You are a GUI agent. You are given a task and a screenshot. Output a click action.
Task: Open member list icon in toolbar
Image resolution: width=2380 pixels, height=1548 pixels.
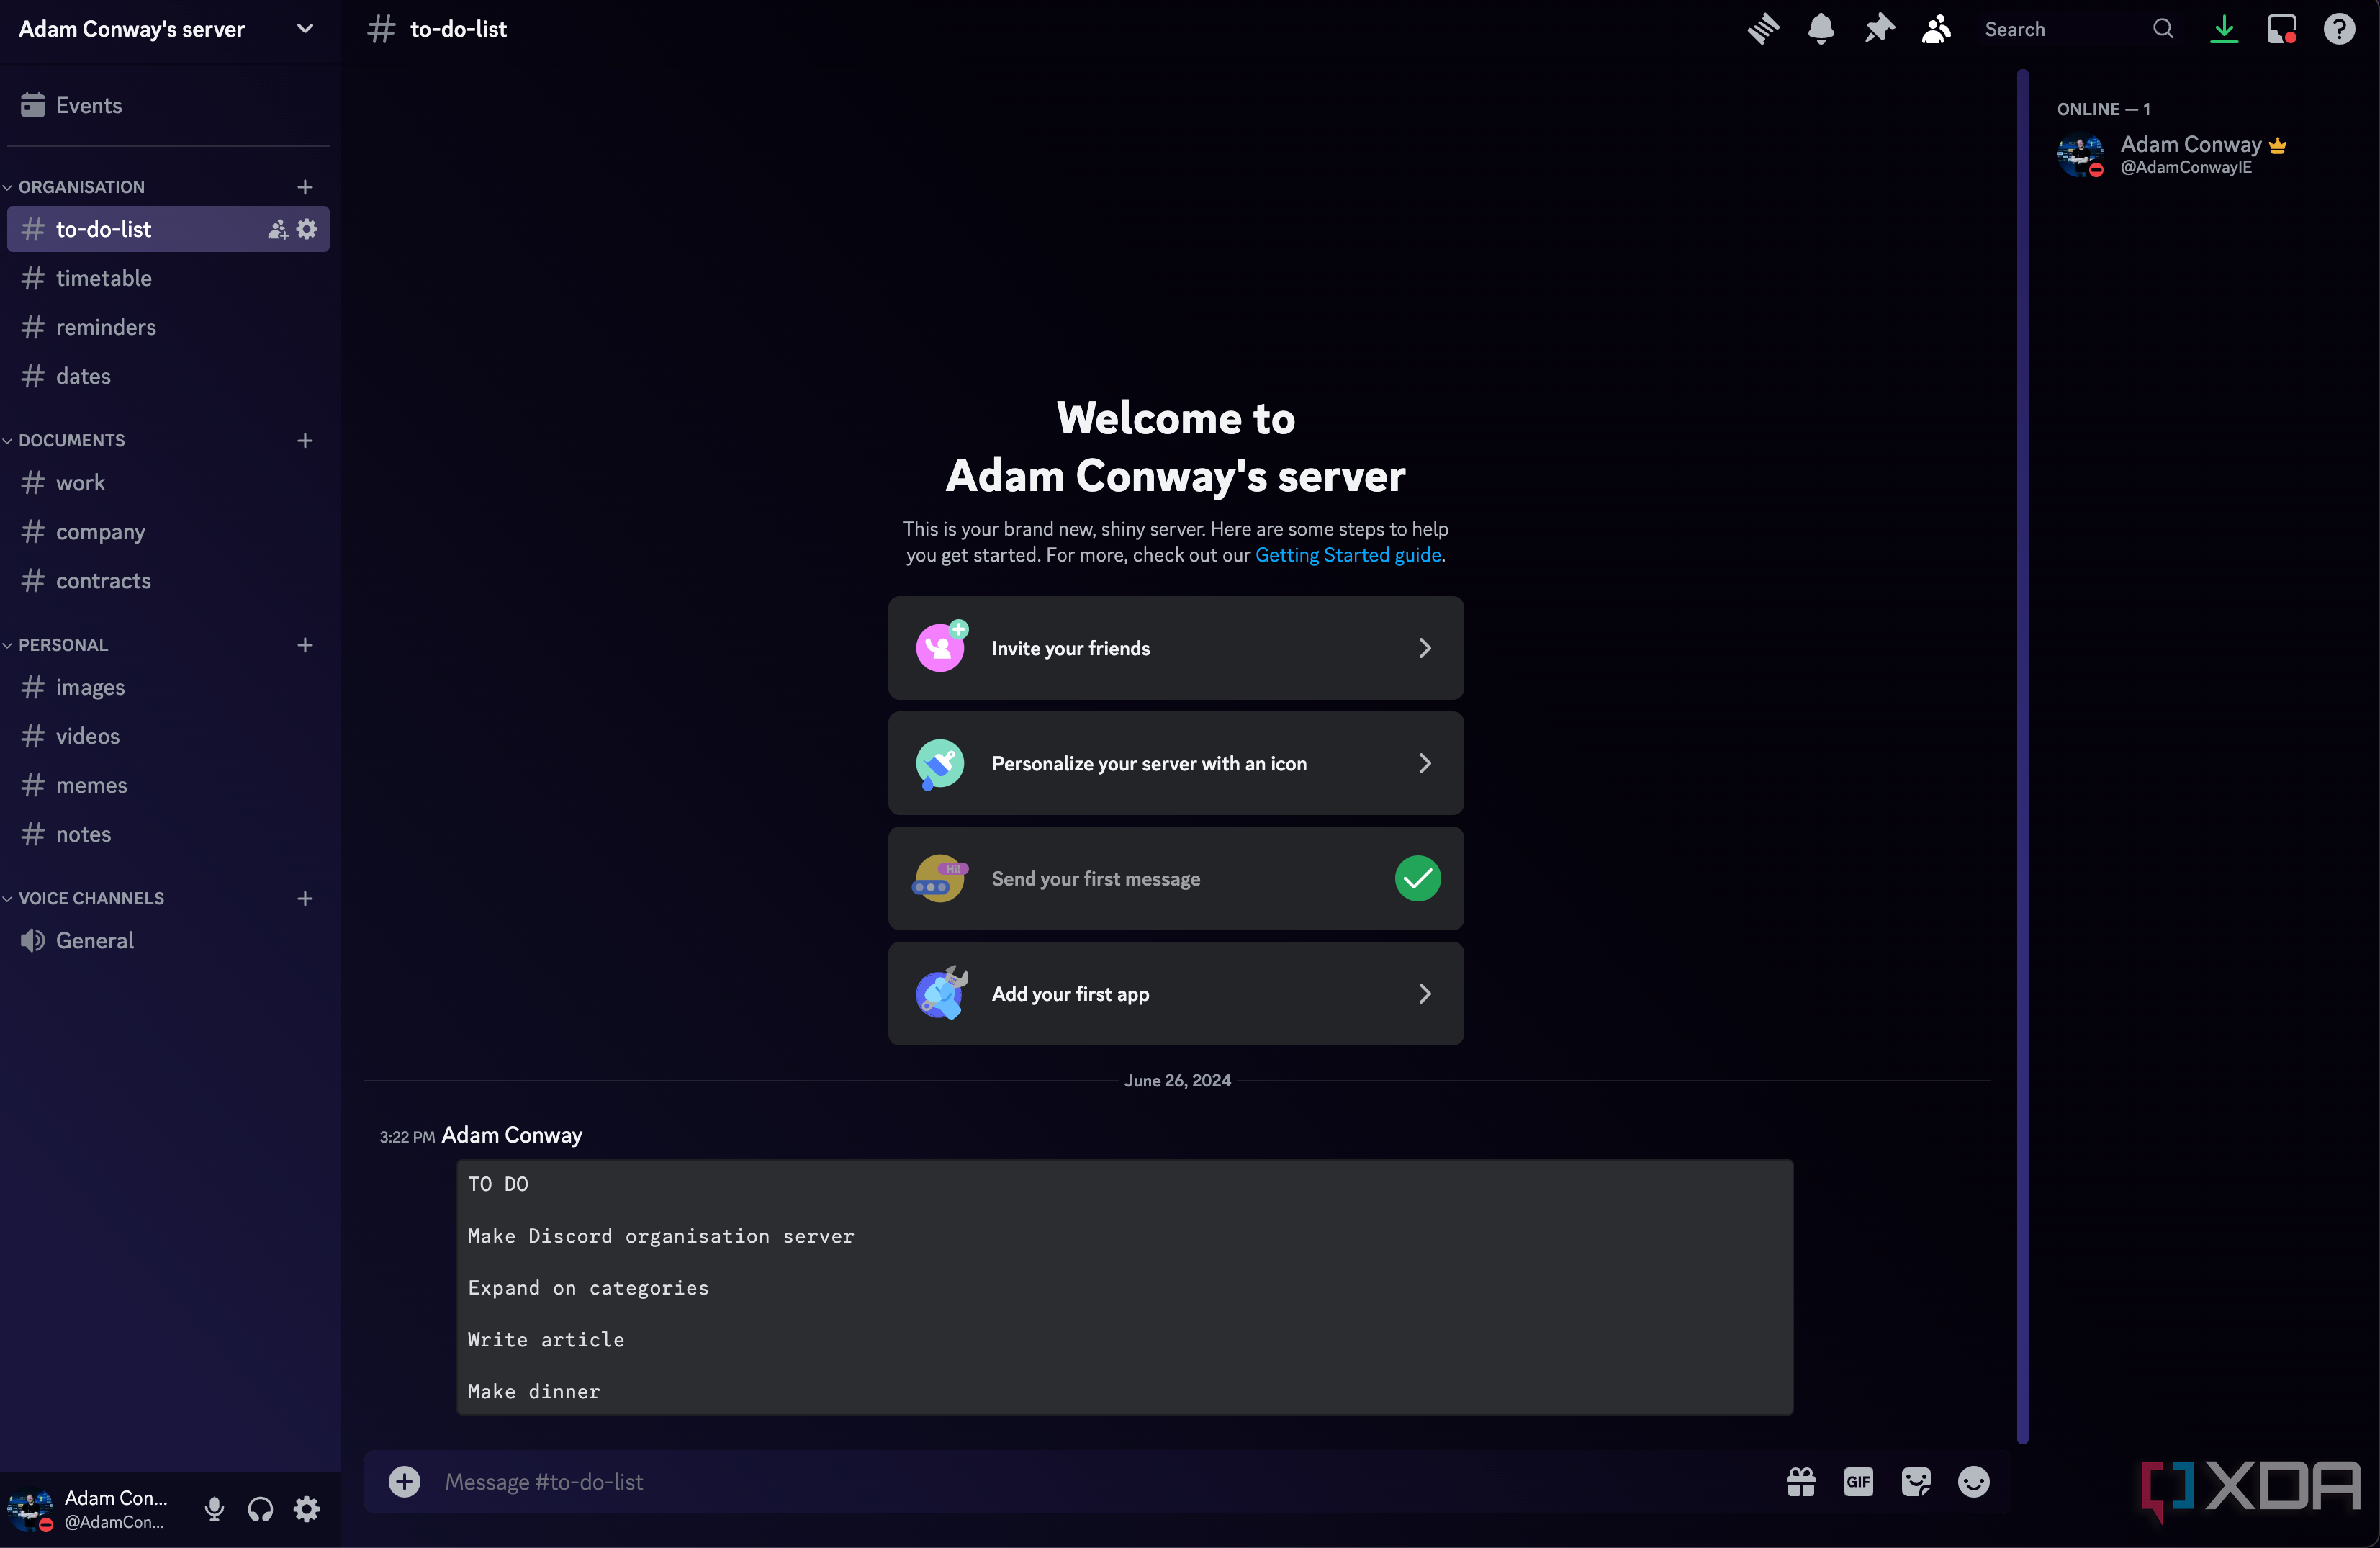tap(1938, 30)
